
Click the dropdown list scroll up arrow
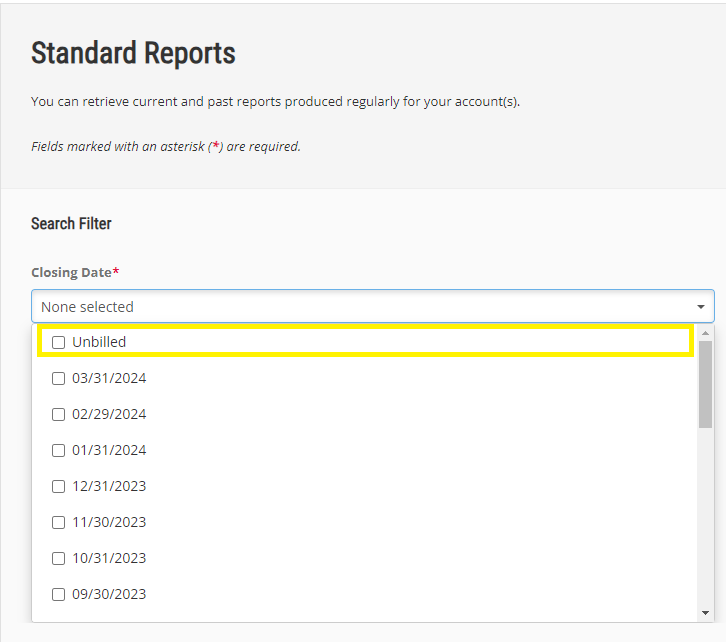(x=705, y=333)
